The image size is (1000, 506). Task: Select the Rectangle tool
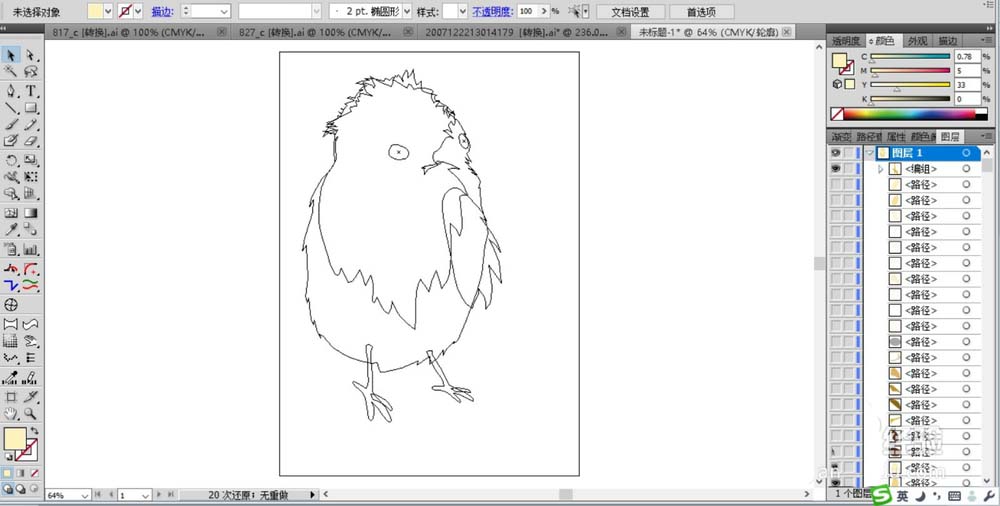tap(31, 108)
